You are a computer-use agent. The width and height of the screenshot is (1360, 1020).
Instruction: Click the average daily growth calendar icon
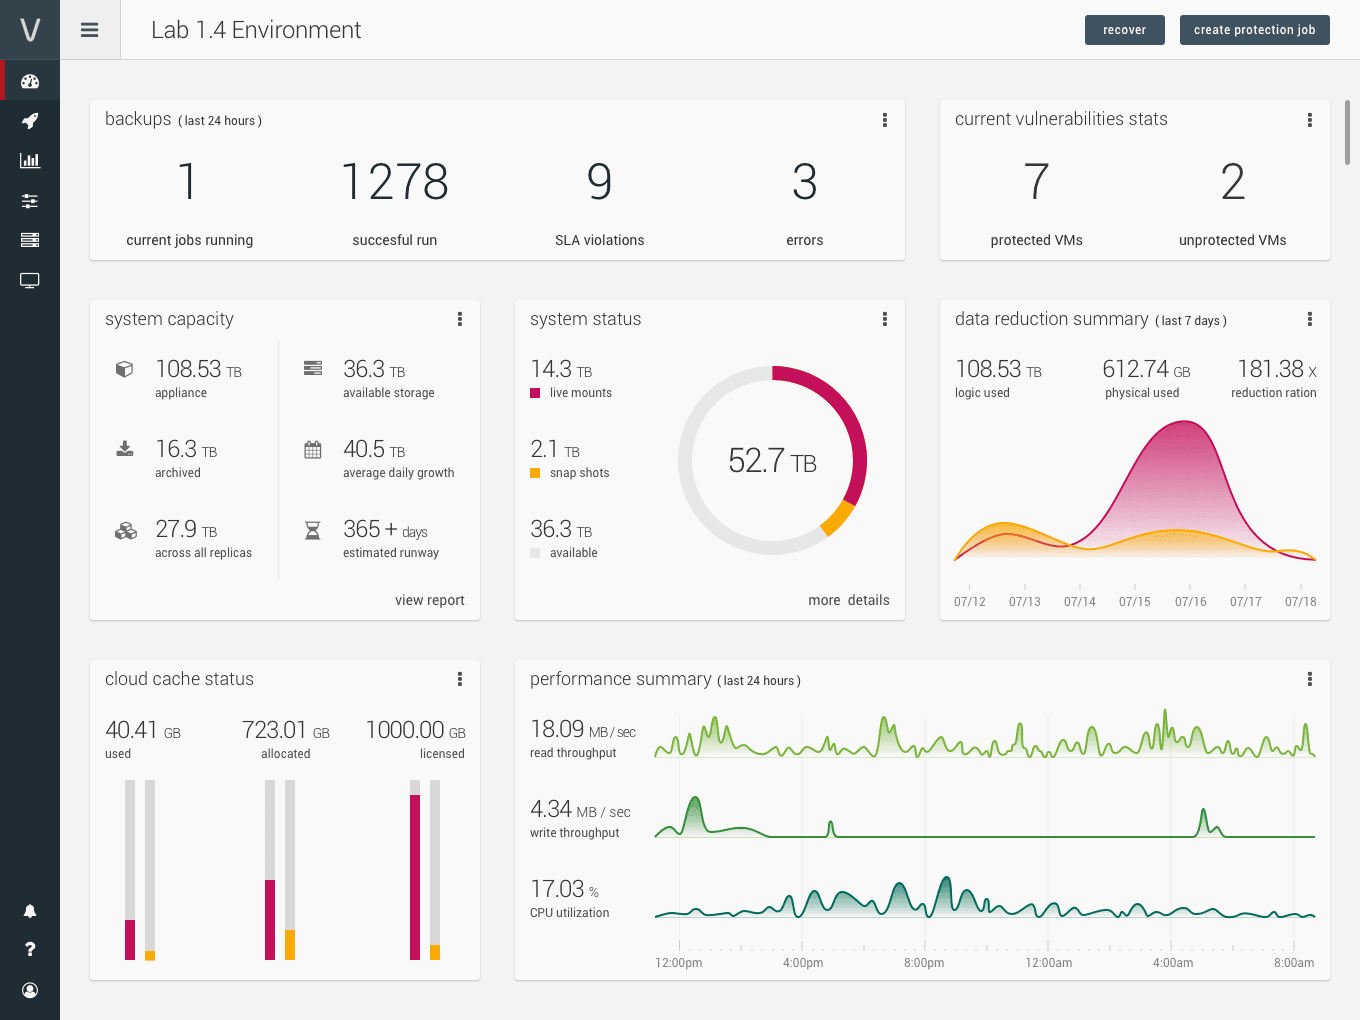[x=313, y=449]
